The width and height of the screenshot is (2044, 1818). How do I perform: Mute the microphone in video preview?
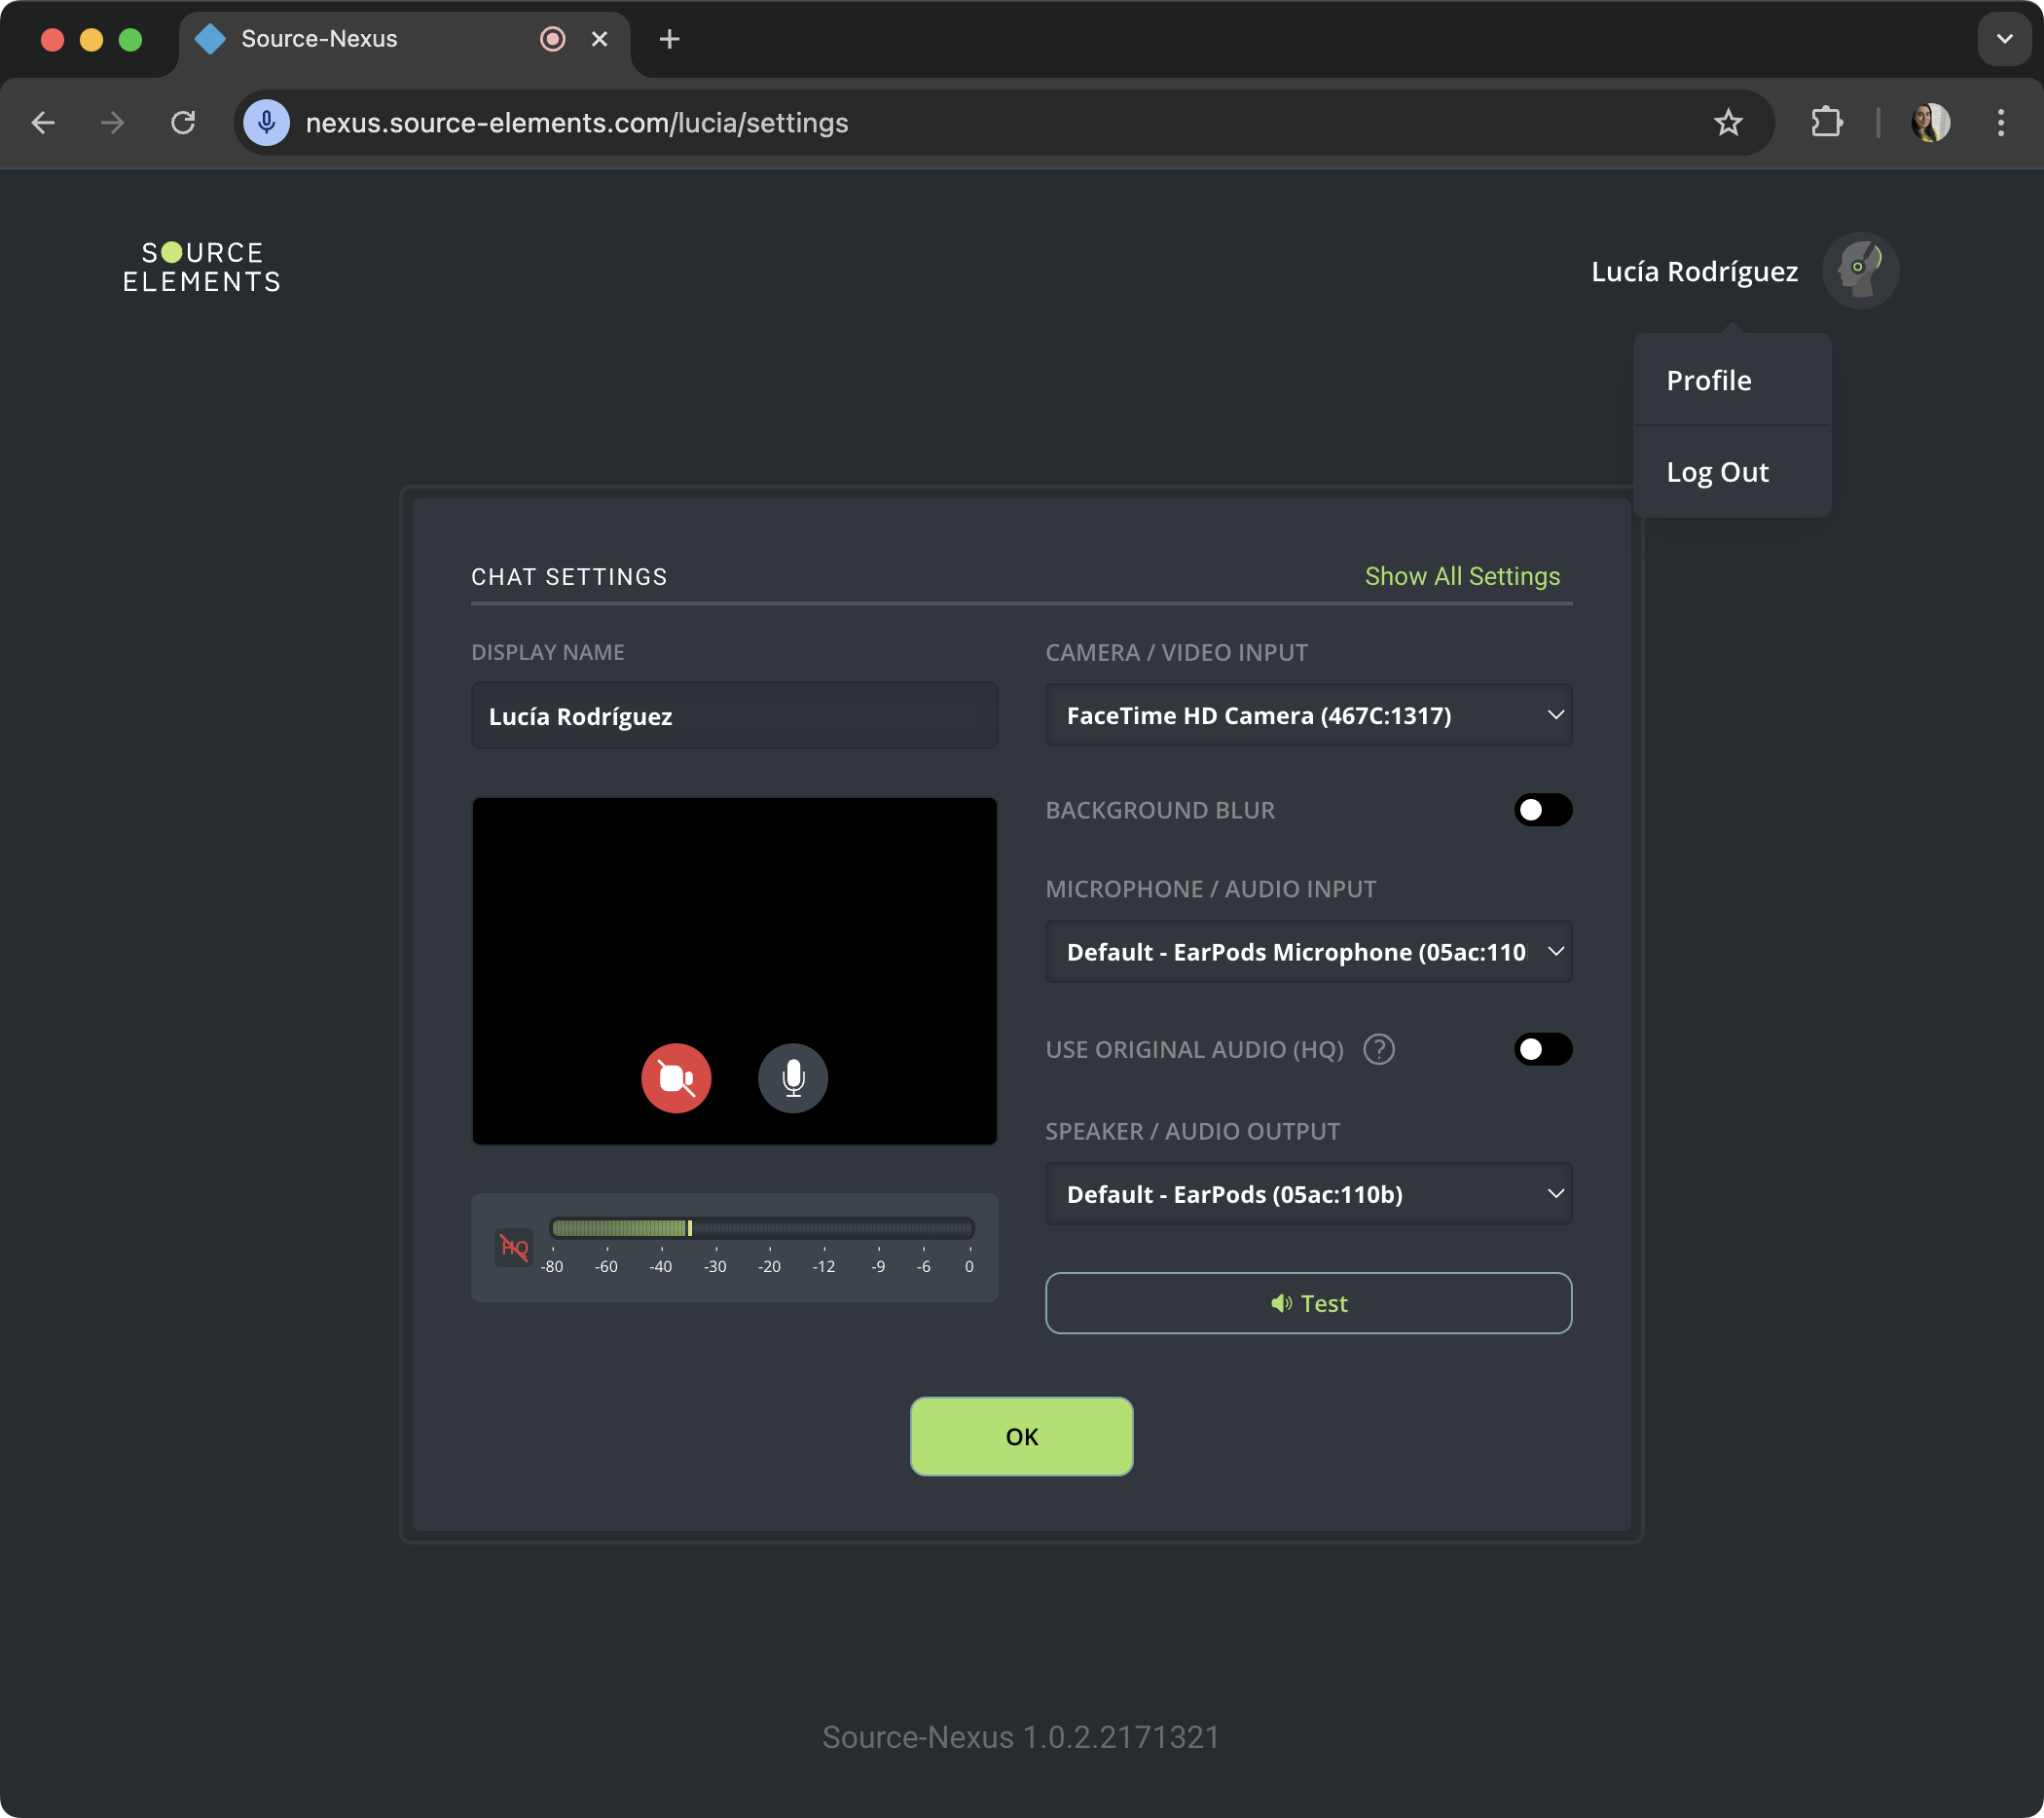[x=793, y=1078]
